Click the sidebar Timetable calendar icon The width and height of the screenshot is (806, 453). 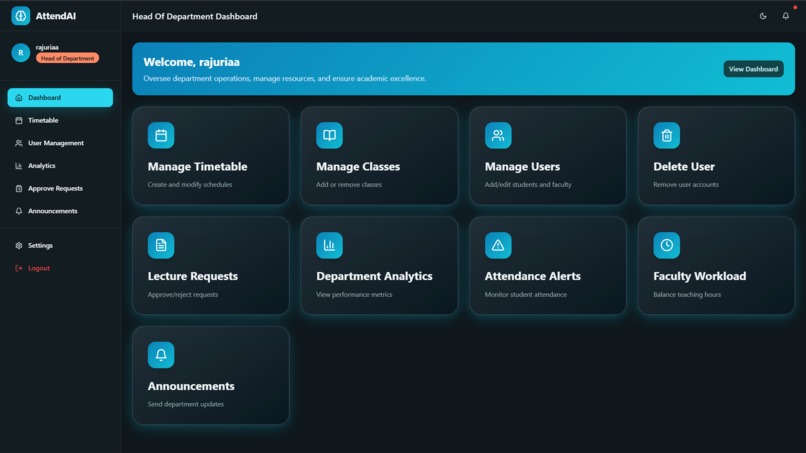(x=19, y=120)
